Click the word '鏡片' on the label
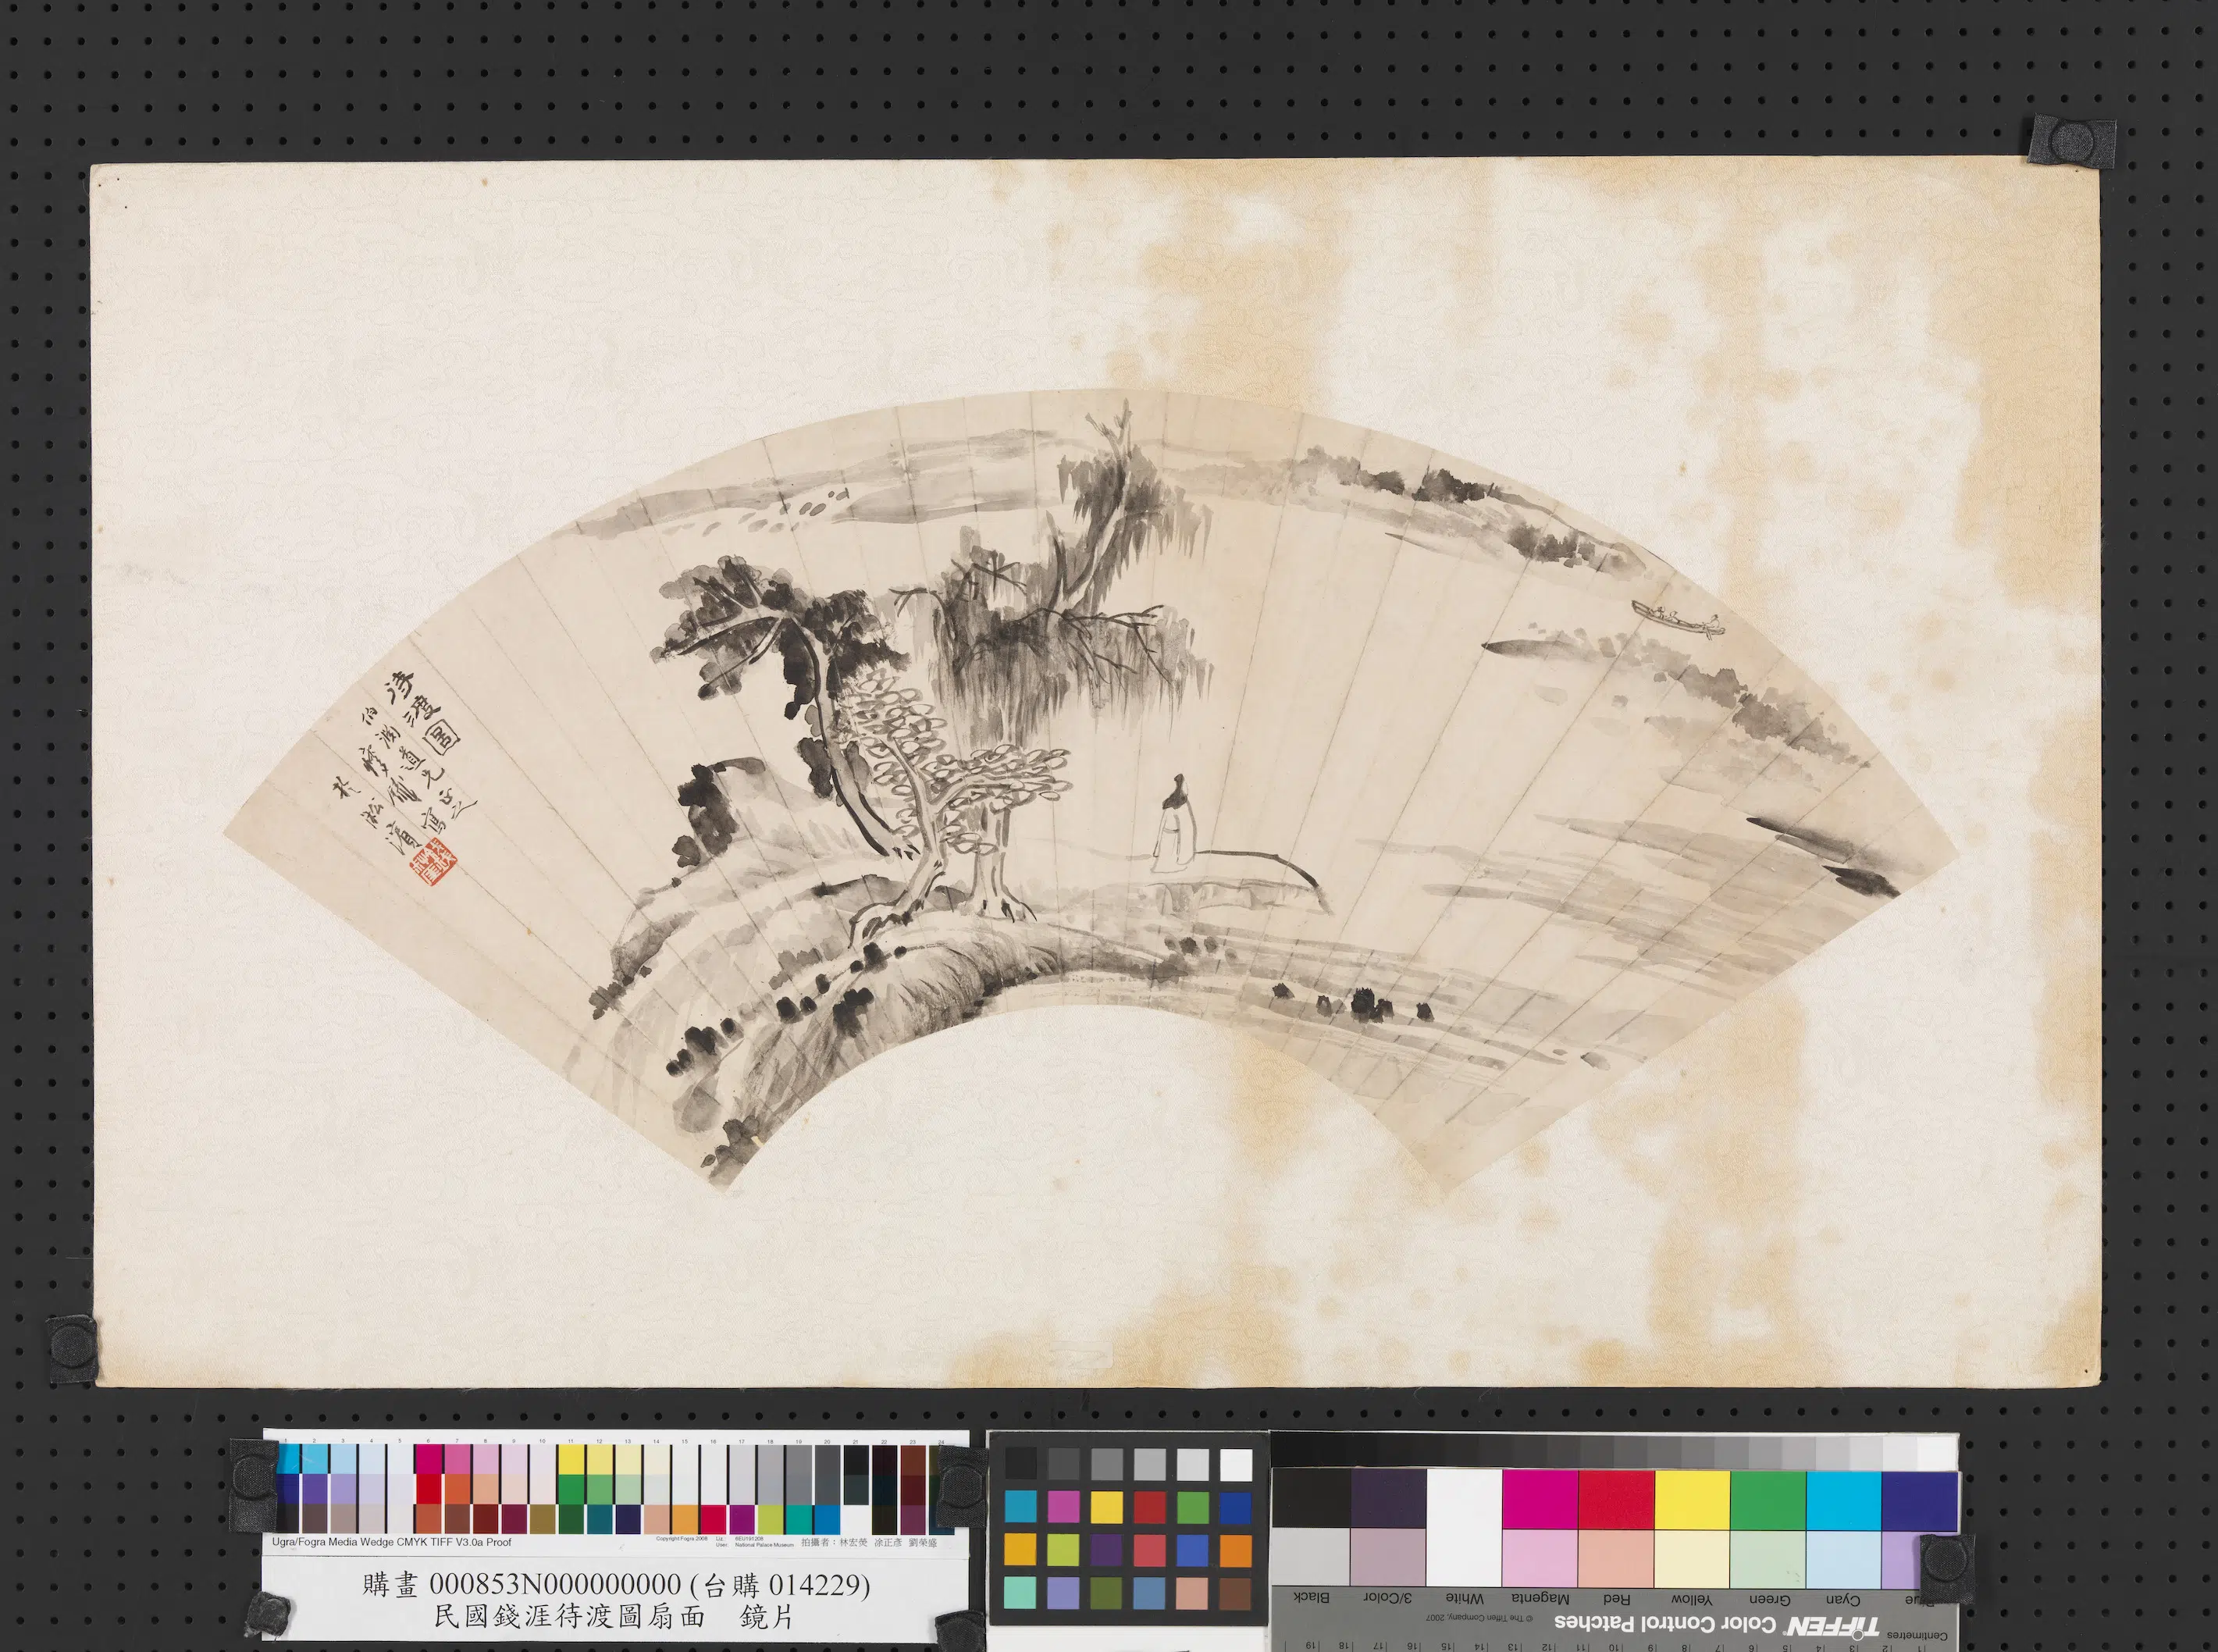Screen dimensions: 2218x1652 (767, 1617)
